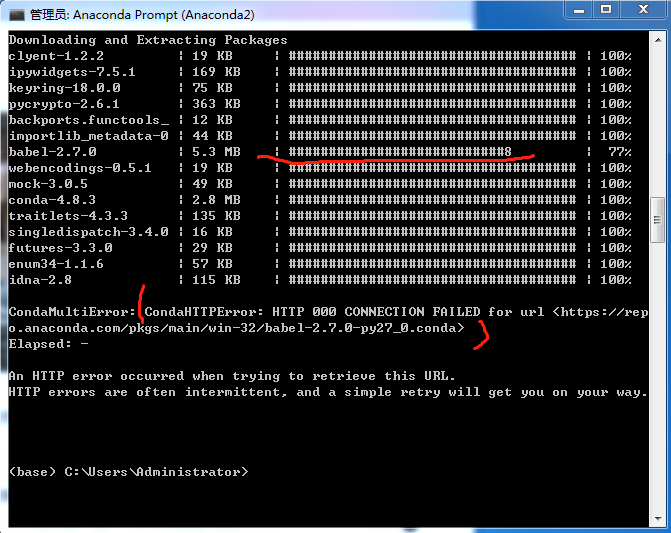
Task: Click the Elapsed line in the console output
Action: coord(48,344)
